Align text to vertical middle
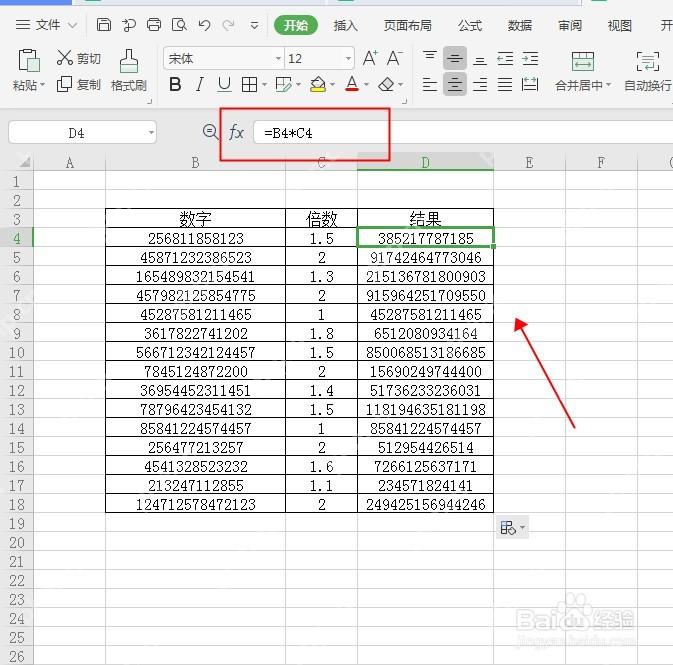Viewport: 673px width, 665px height. (x=455, y=58)
